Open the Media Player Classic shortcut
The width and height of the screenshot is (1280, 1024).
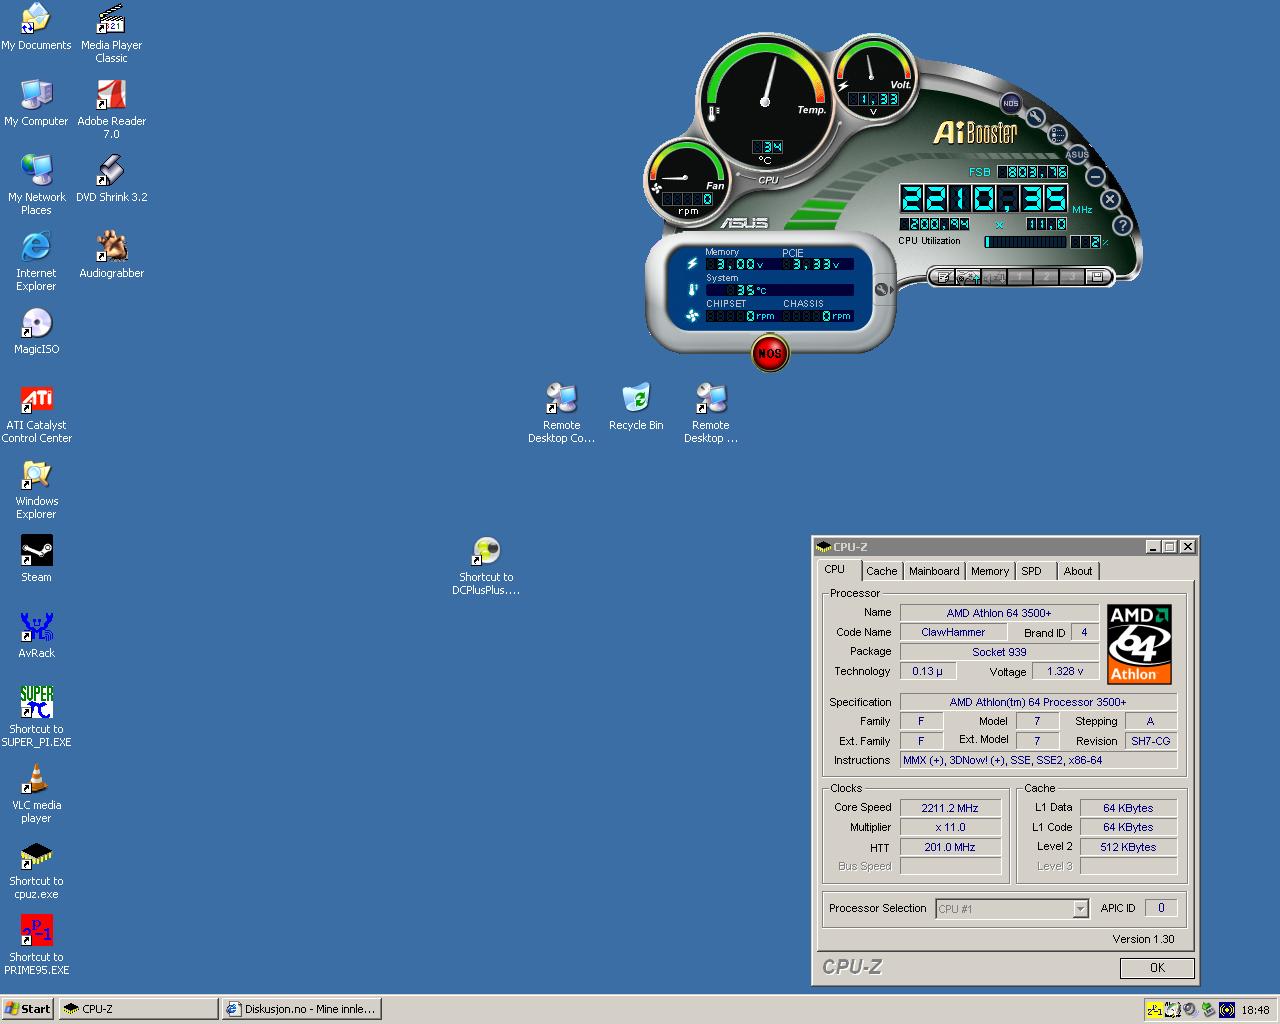point(111,33)
